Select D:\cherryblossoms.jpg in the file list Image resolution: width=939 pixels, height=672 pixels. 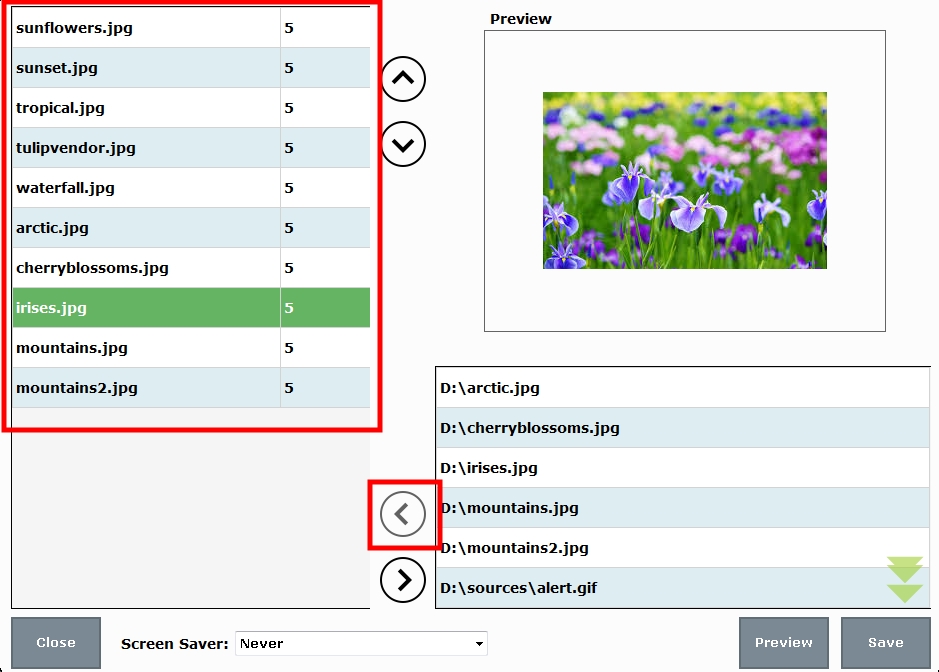coord(600,427)
